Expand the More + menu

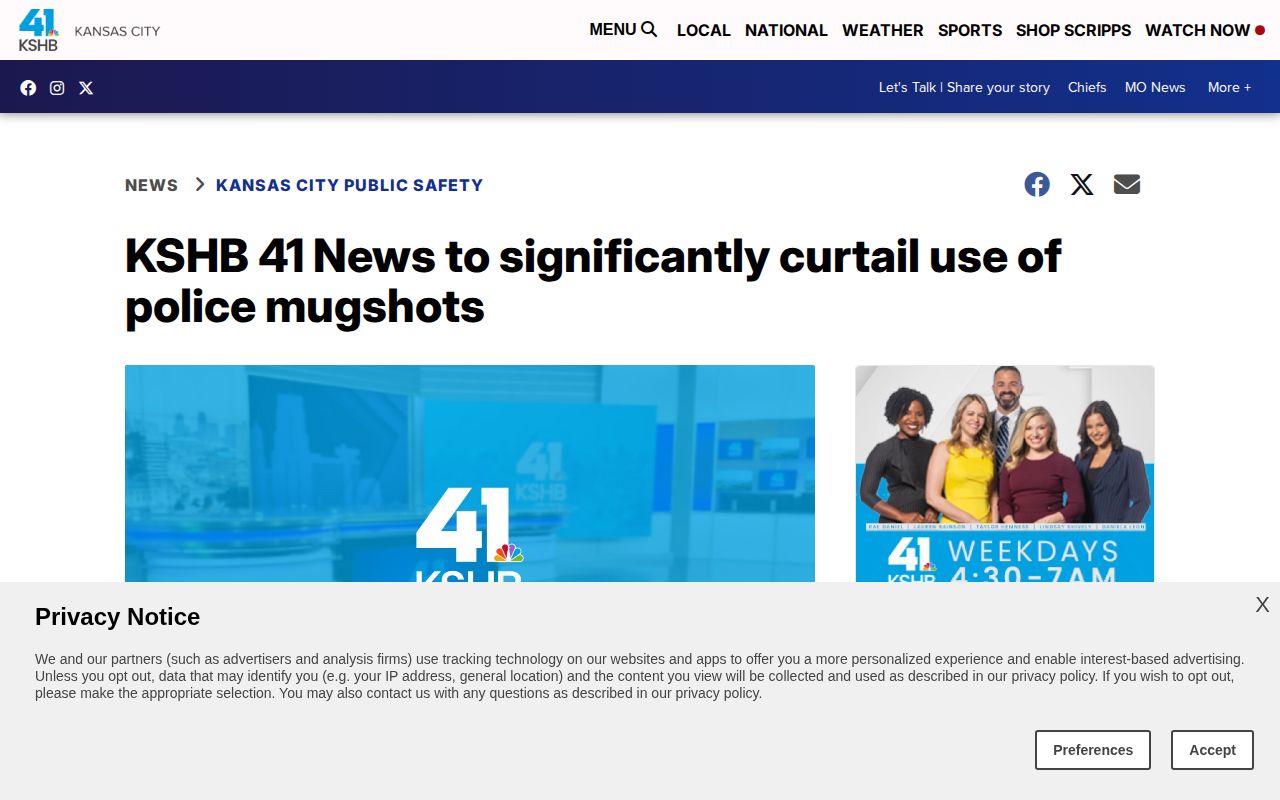[x=1229, y=87]
